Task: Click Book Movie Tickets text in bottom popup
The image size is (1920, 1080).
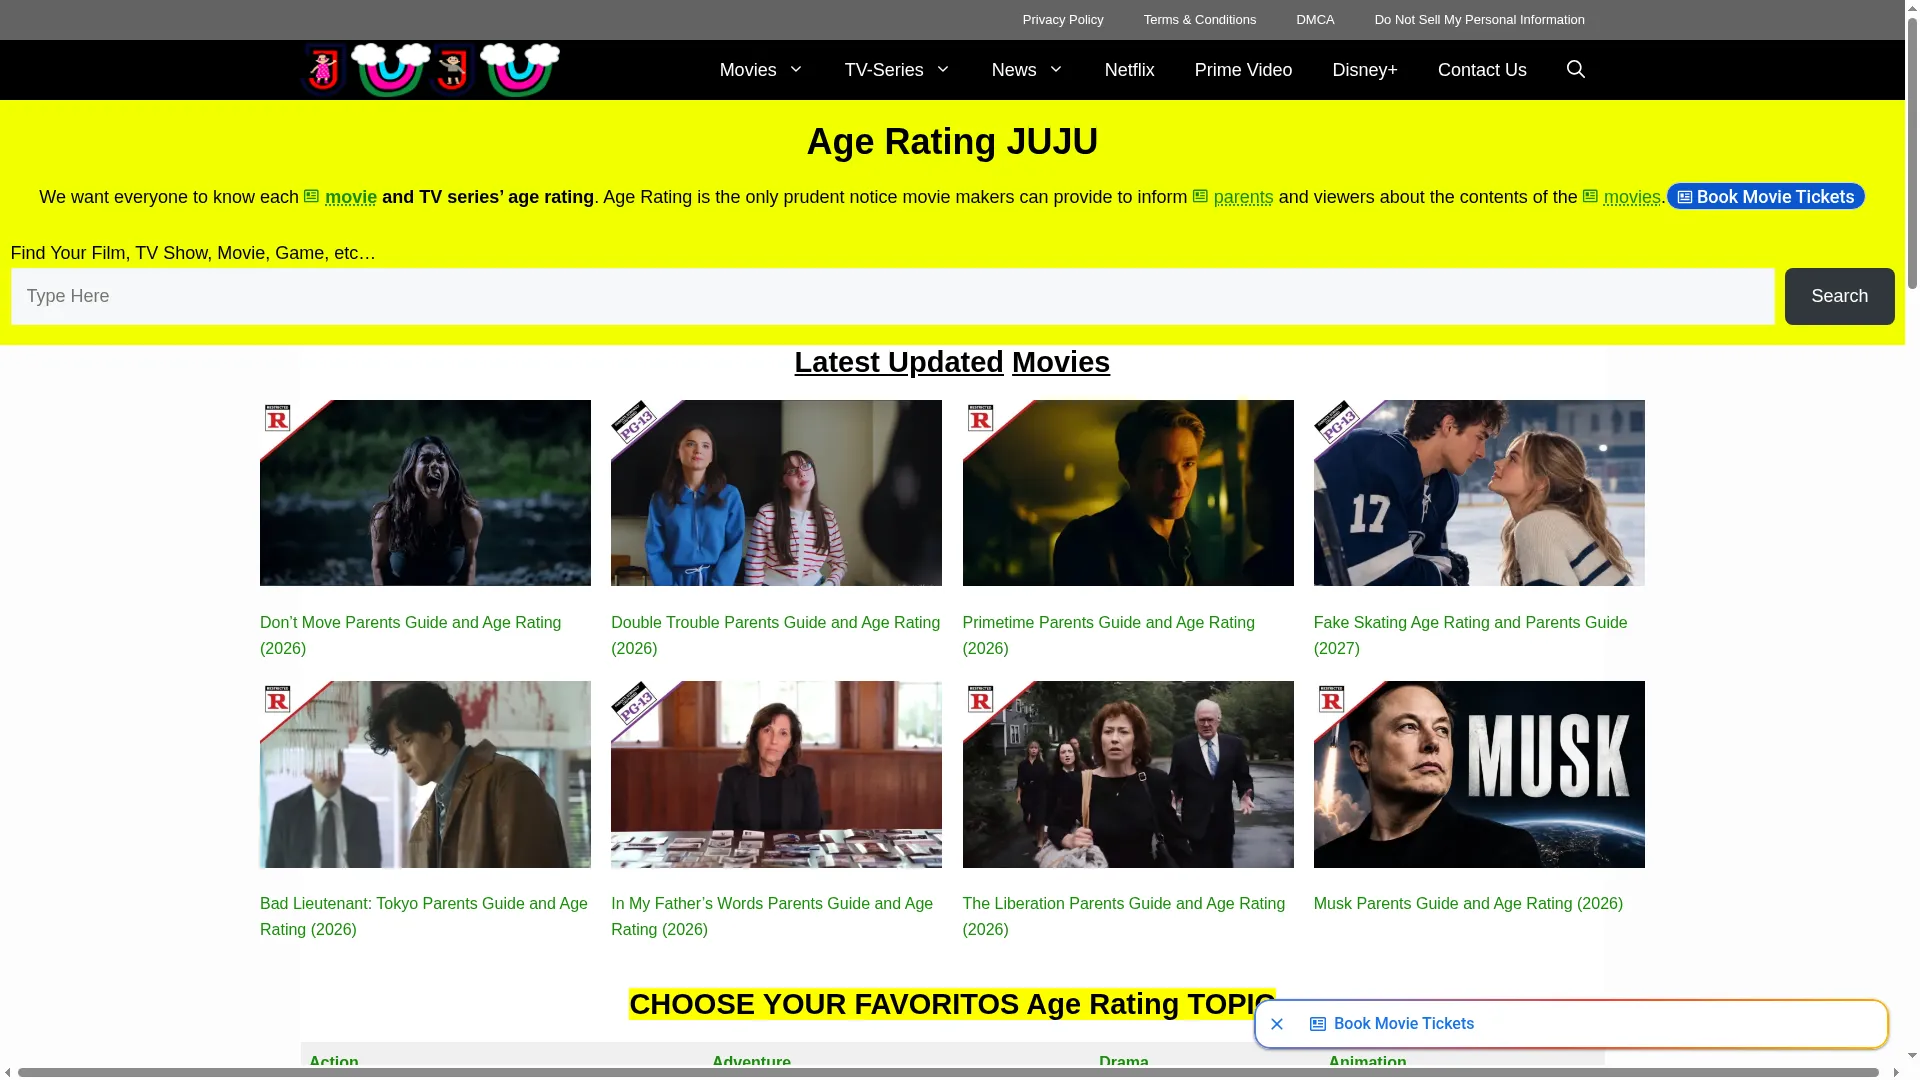Action: (x=1404, y=1024)
